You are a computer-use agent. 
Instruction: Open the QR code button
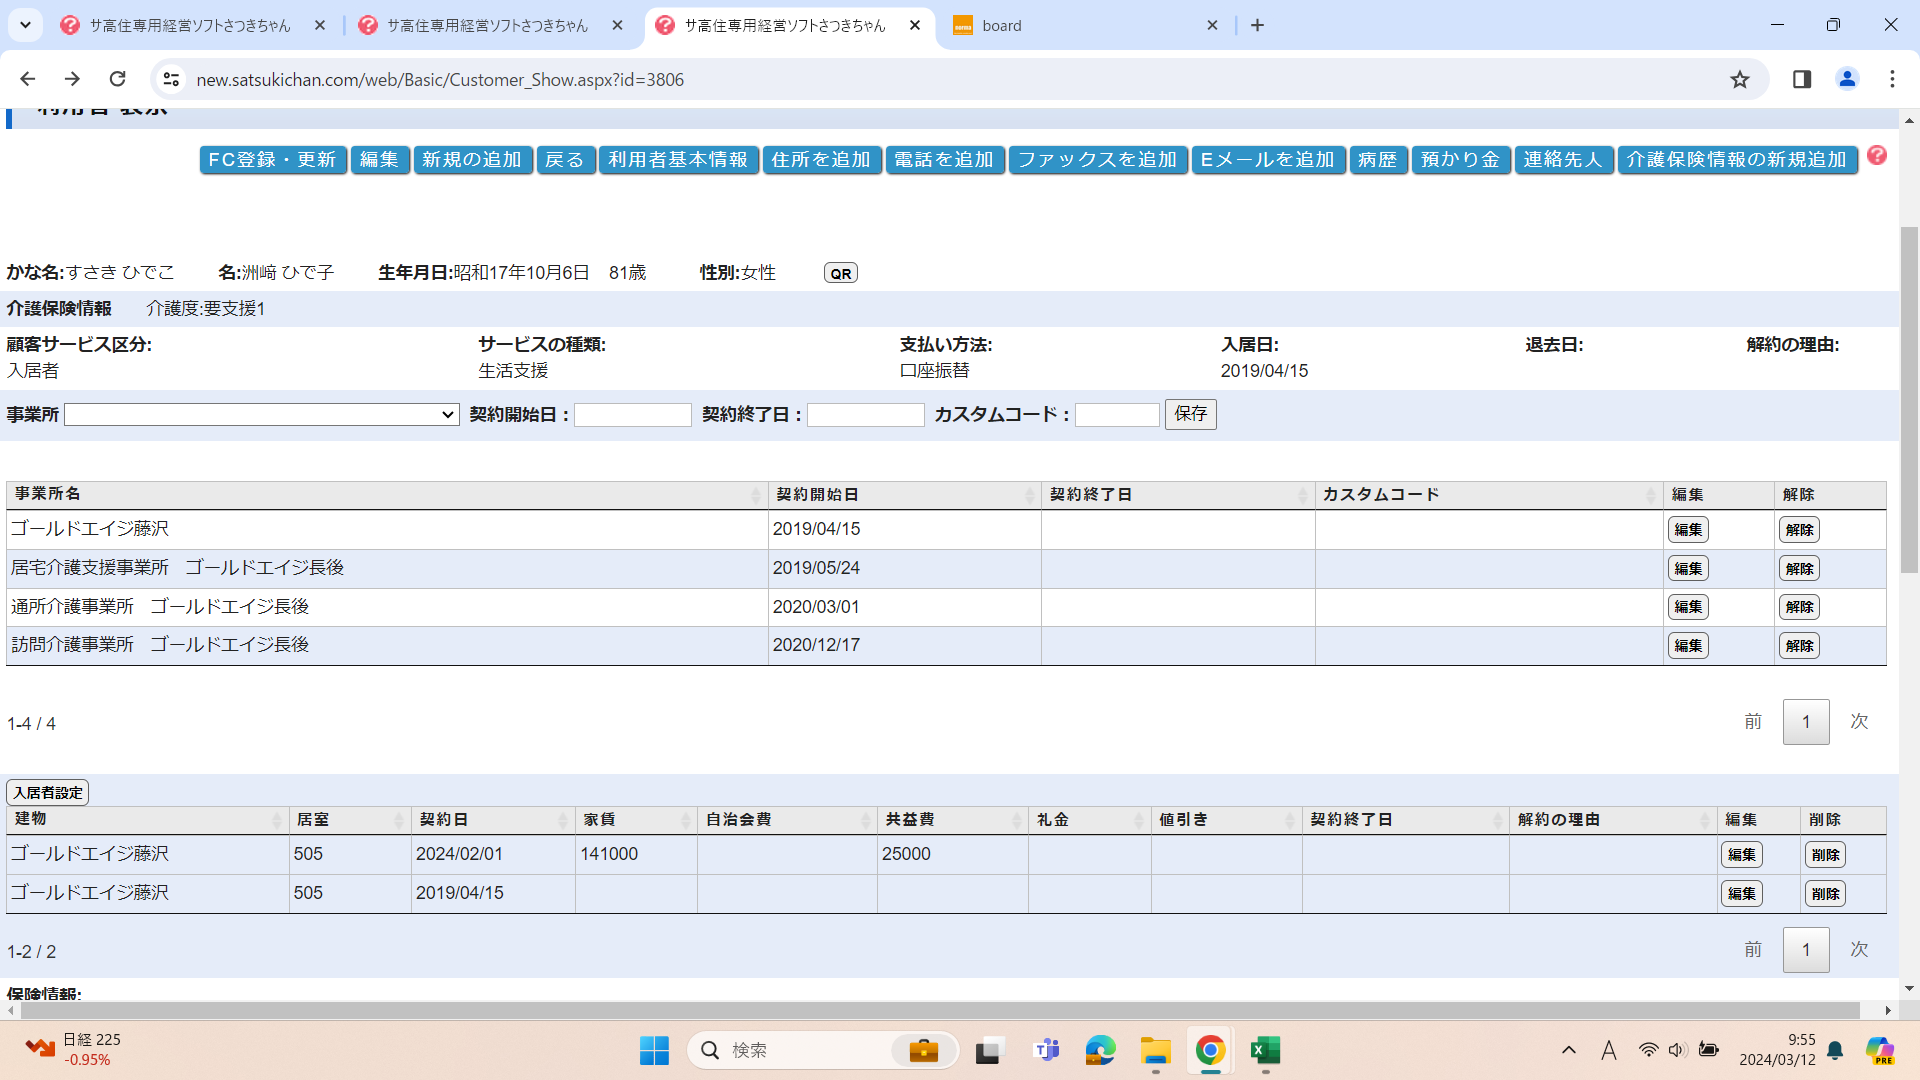click(840, 273)
